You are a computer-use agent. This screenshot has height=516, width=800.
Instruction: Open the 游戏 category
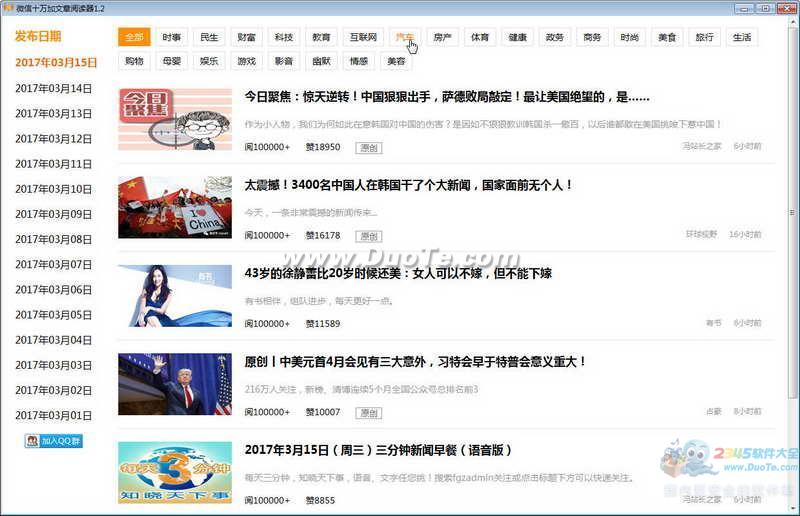(x=246, y=61)
